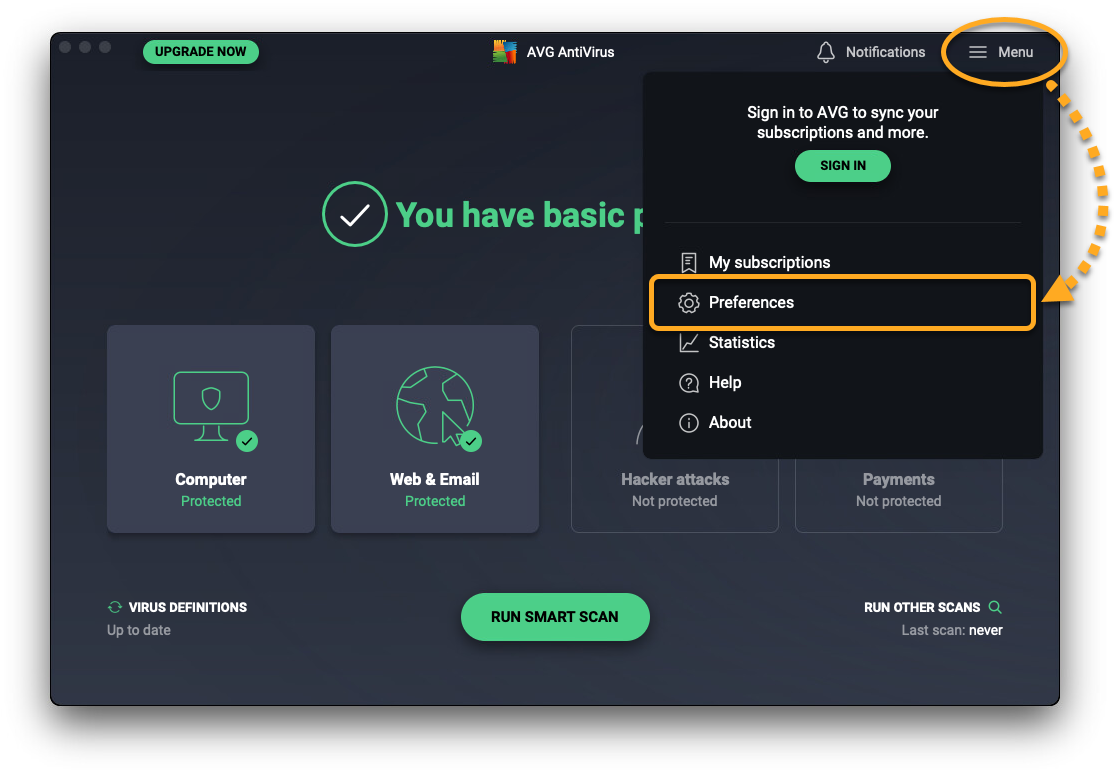Click the Statistics chart icon
The height and width of the screenshot is (775, 1116).
[x=688, y=343]
